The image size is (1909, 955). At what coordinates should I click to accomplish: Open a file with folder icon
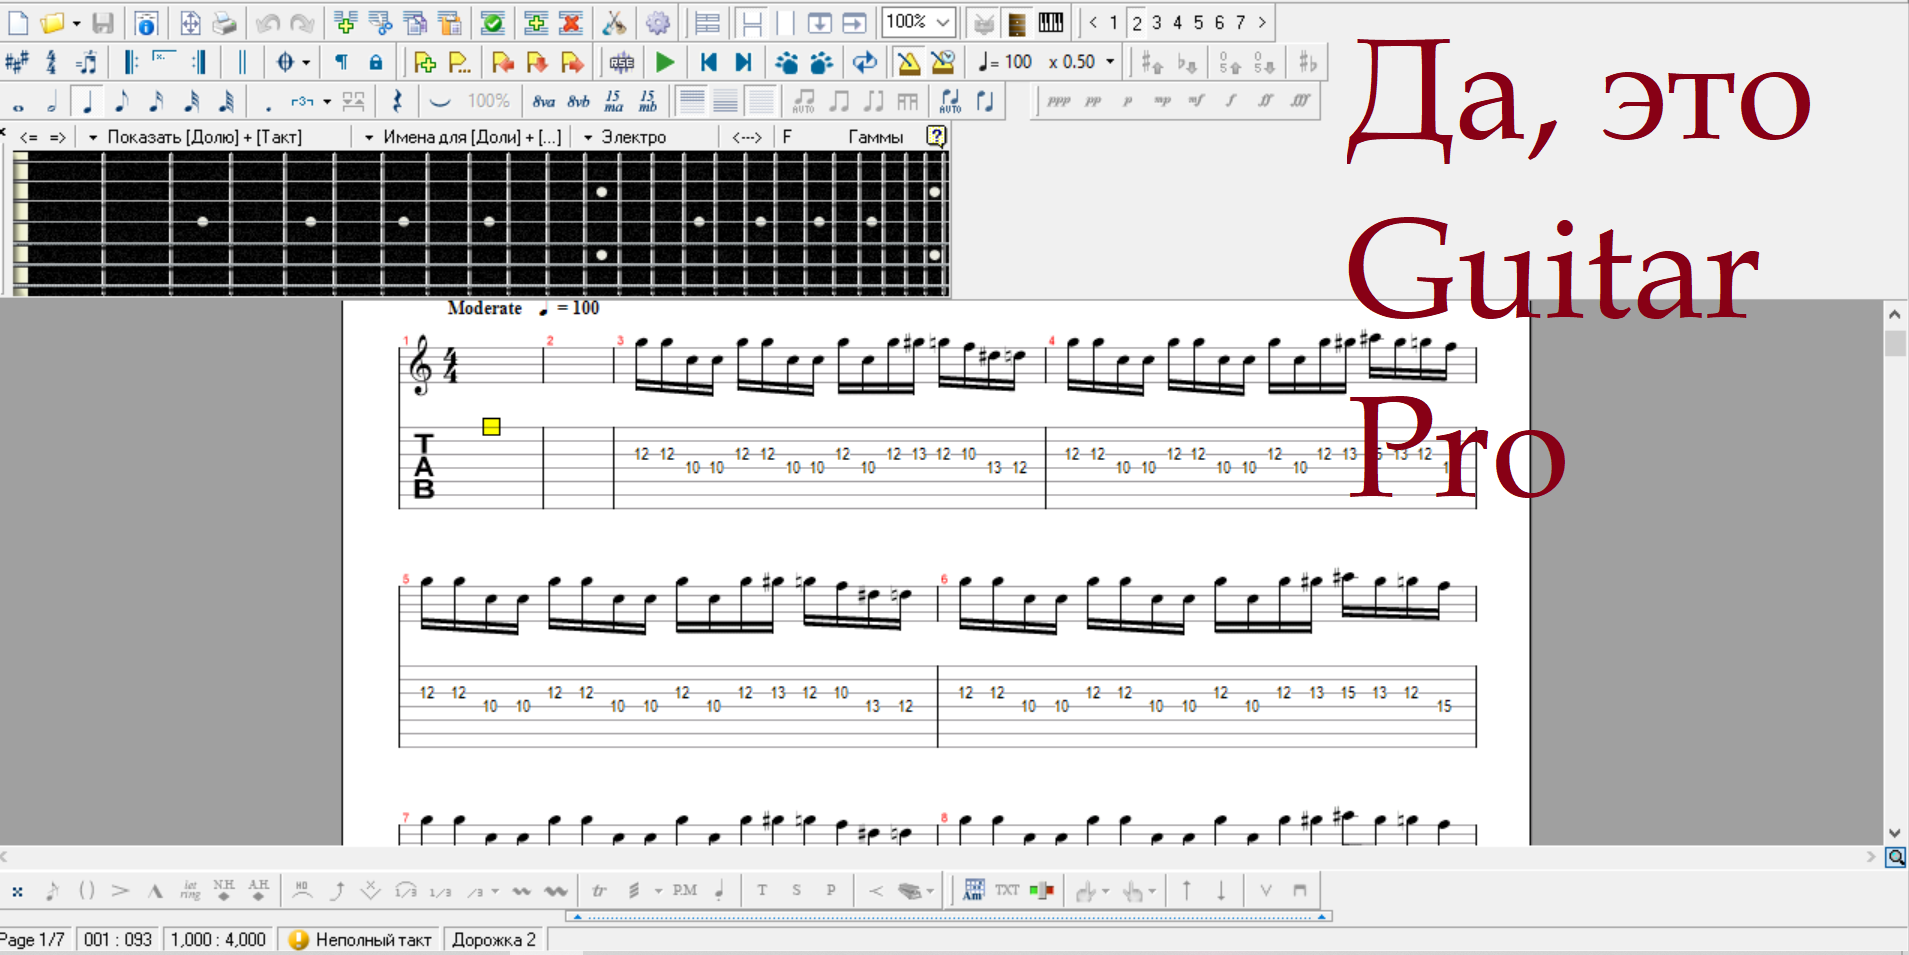click(52, 22)
